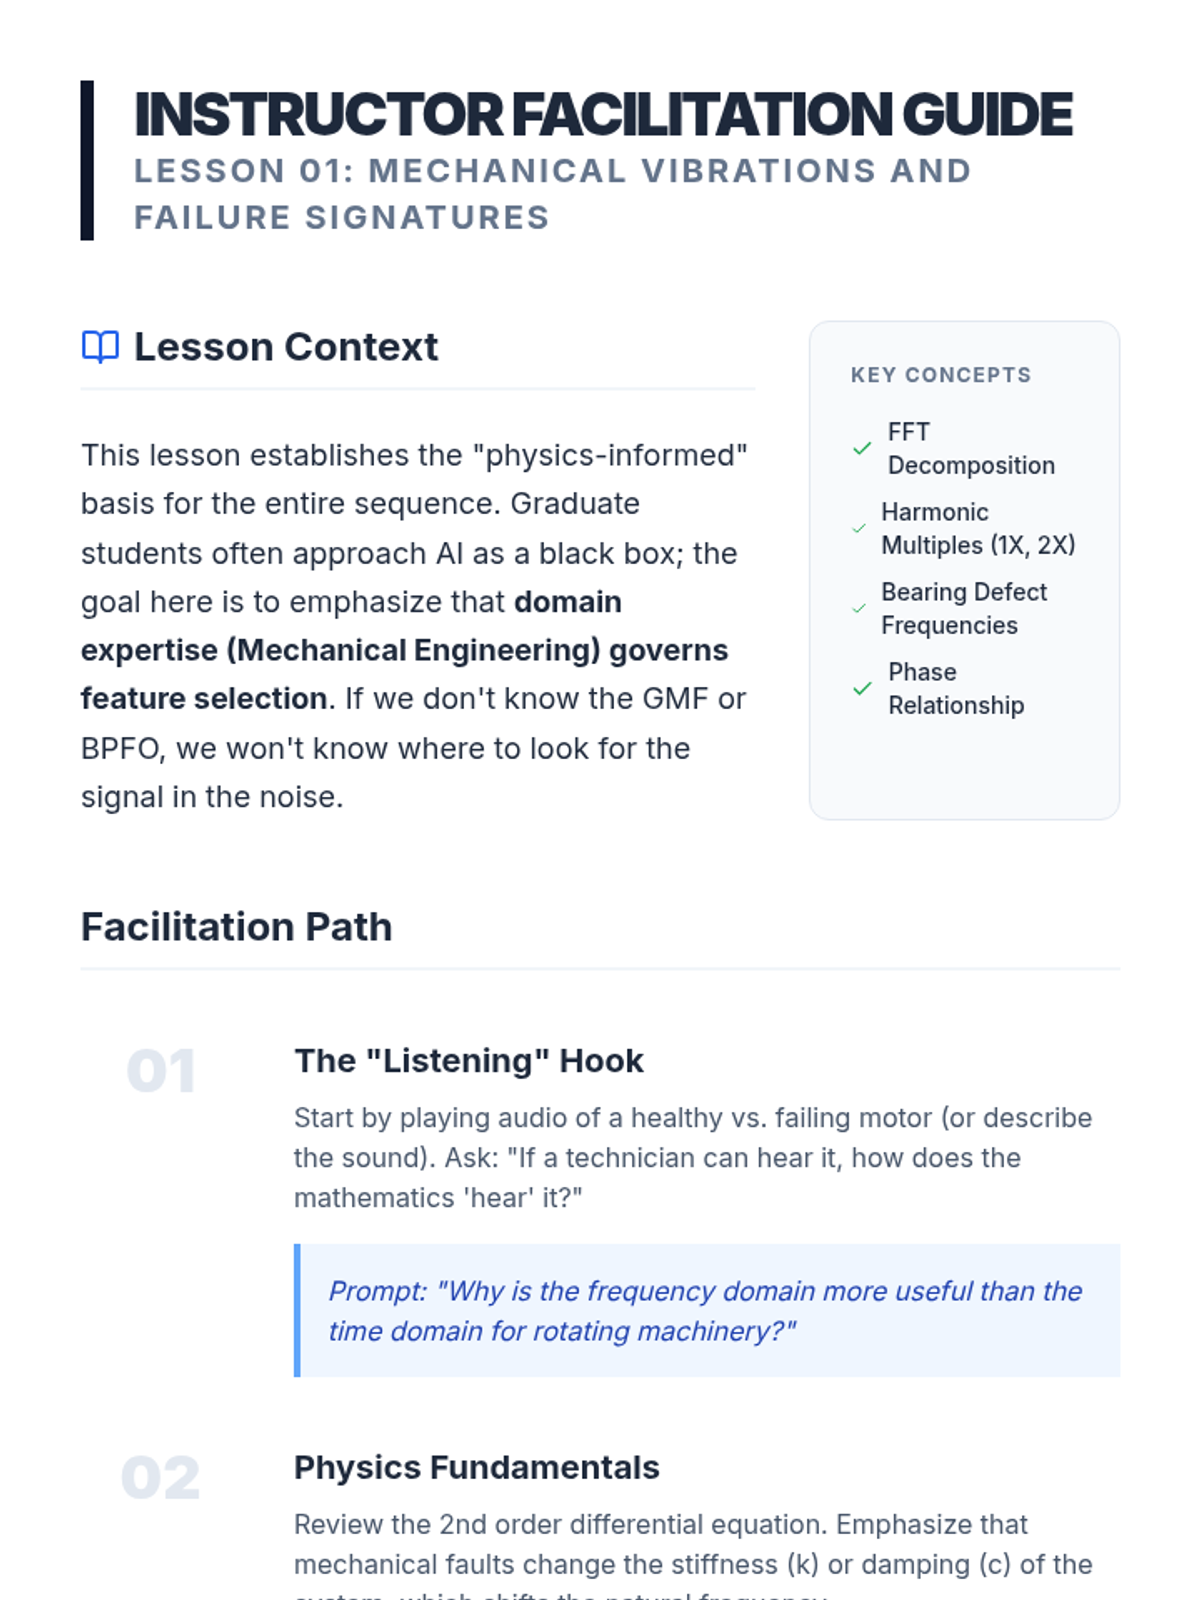
Task: Click the Physics Fundamentals heading
Action: point(477,1468)
